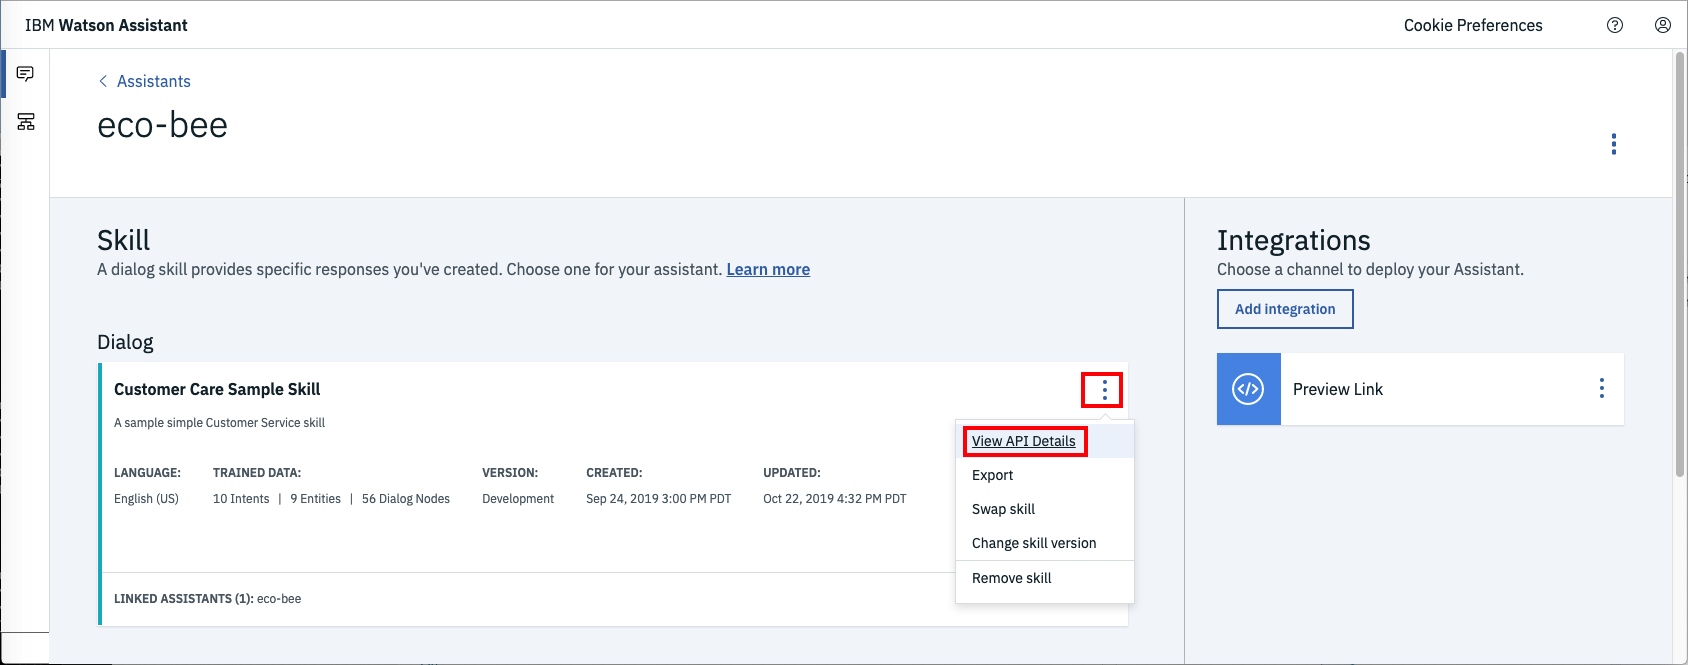Screen dimensions: 1688x665
Task: Go back to Assistants link
Action: [154, 81]
